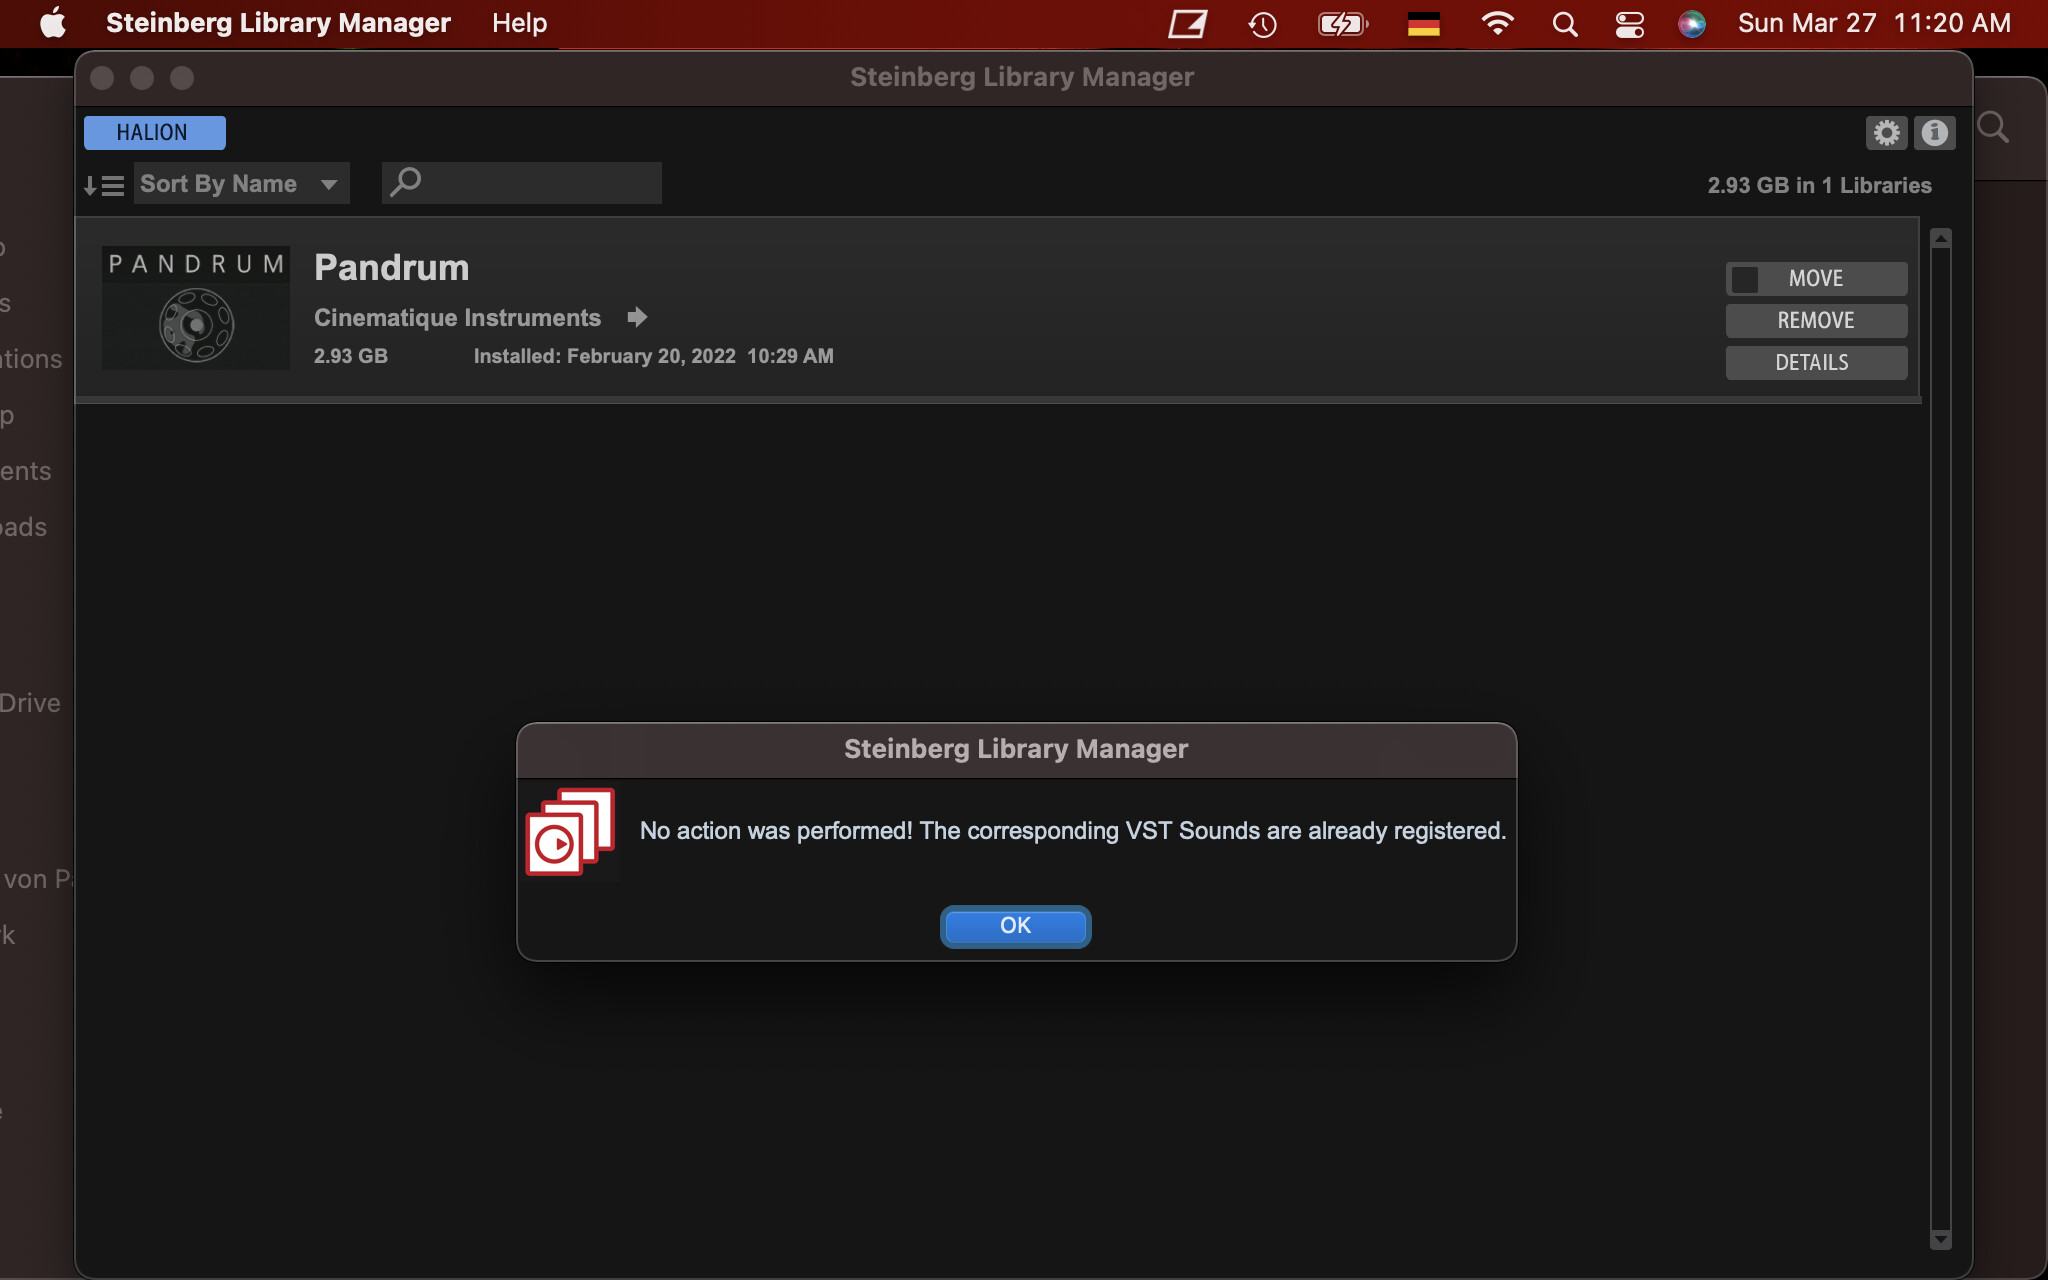Click the search icon in the background window

(x=1993, y=128)
